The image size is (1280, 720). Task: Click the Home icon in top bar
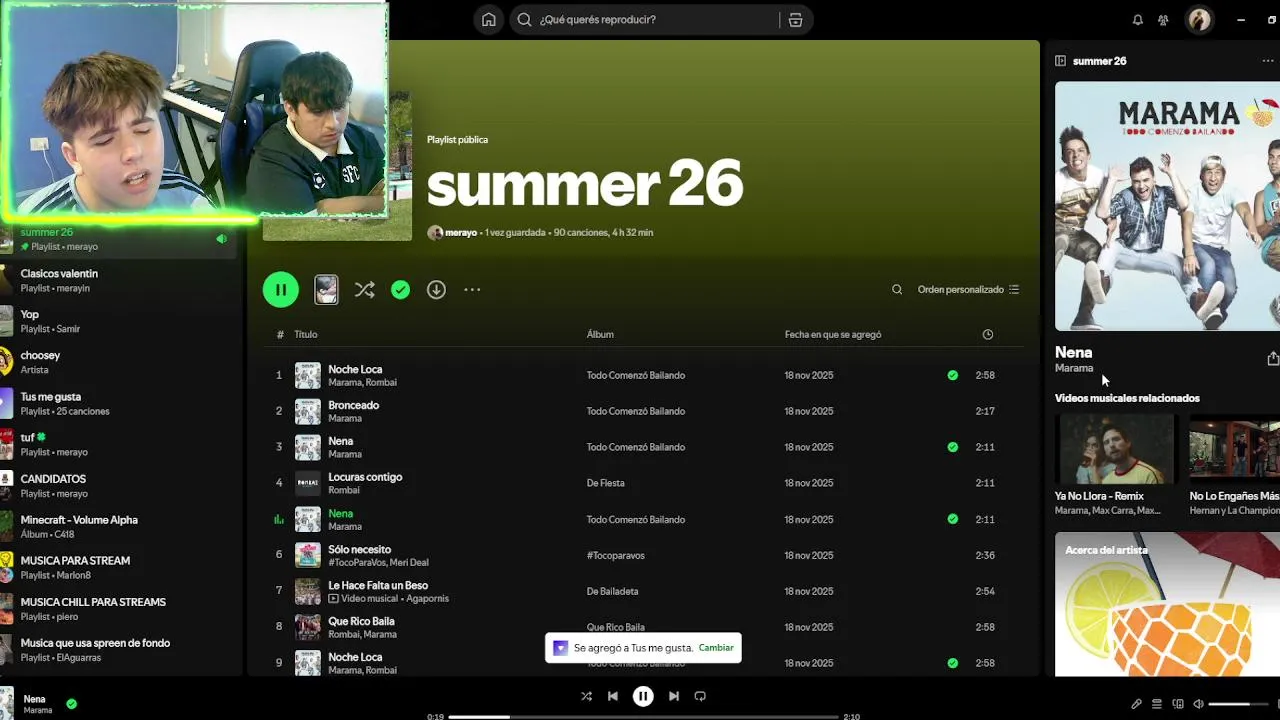488,20
